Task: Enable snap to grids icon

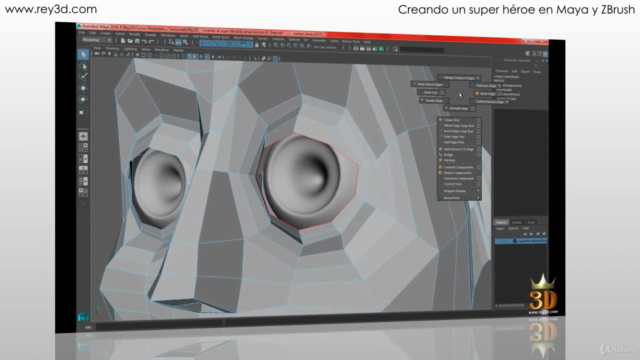Action: [x=276, y=45]
